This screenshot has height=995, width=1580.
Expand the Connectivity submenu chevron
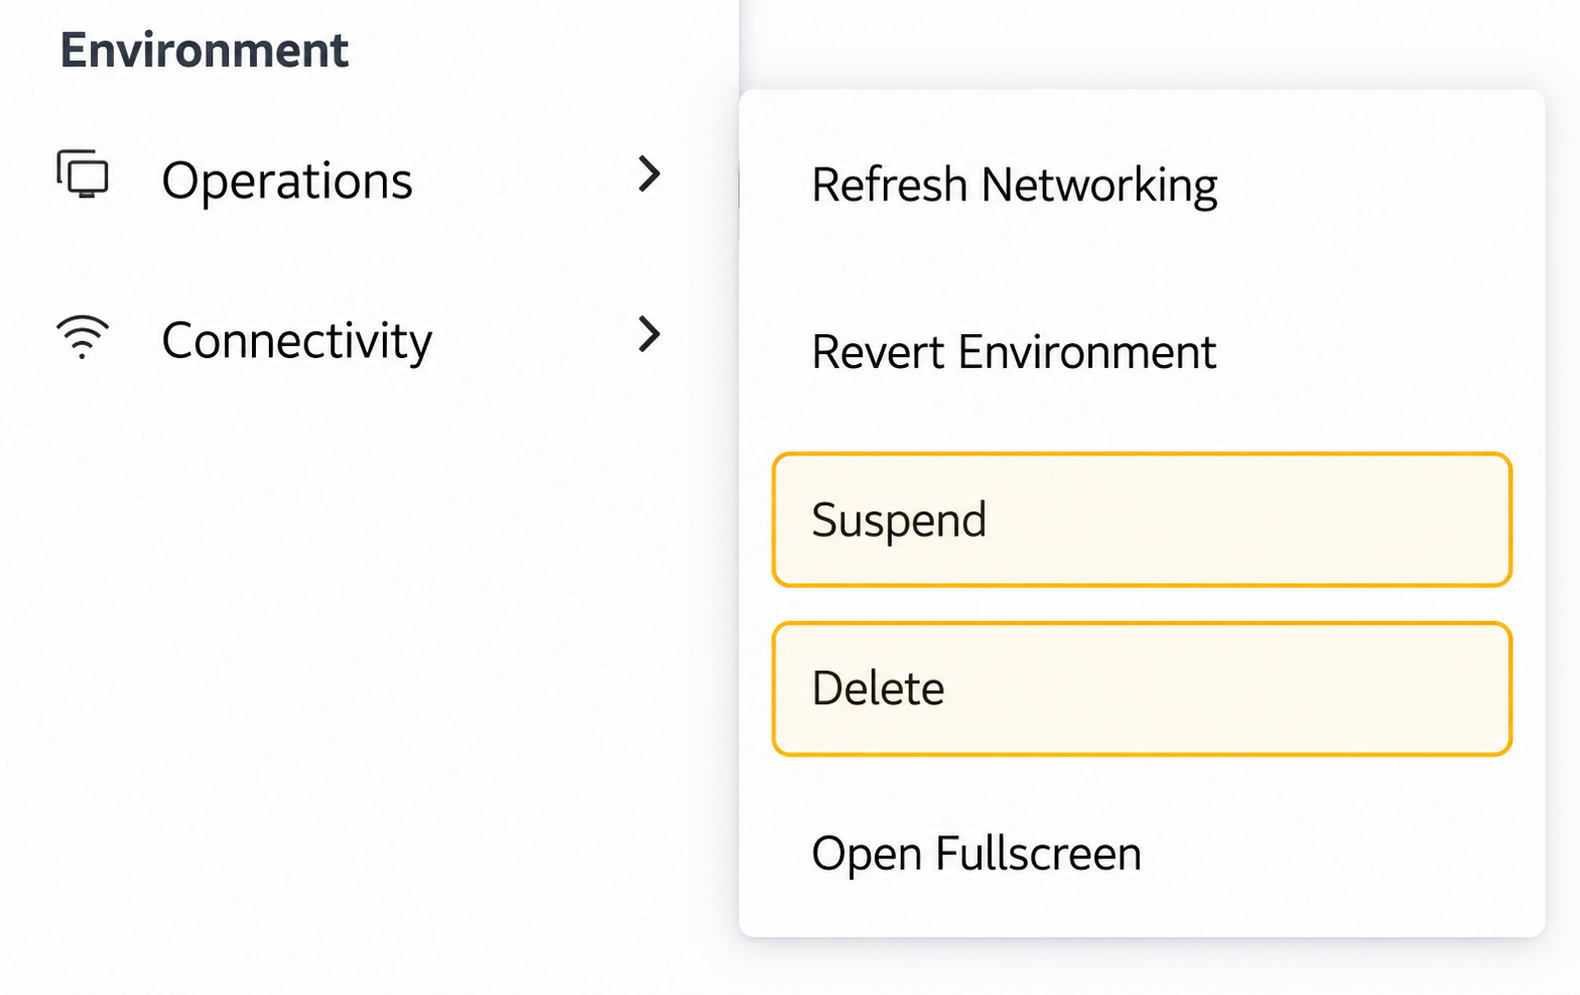click(x=649, y=334)
